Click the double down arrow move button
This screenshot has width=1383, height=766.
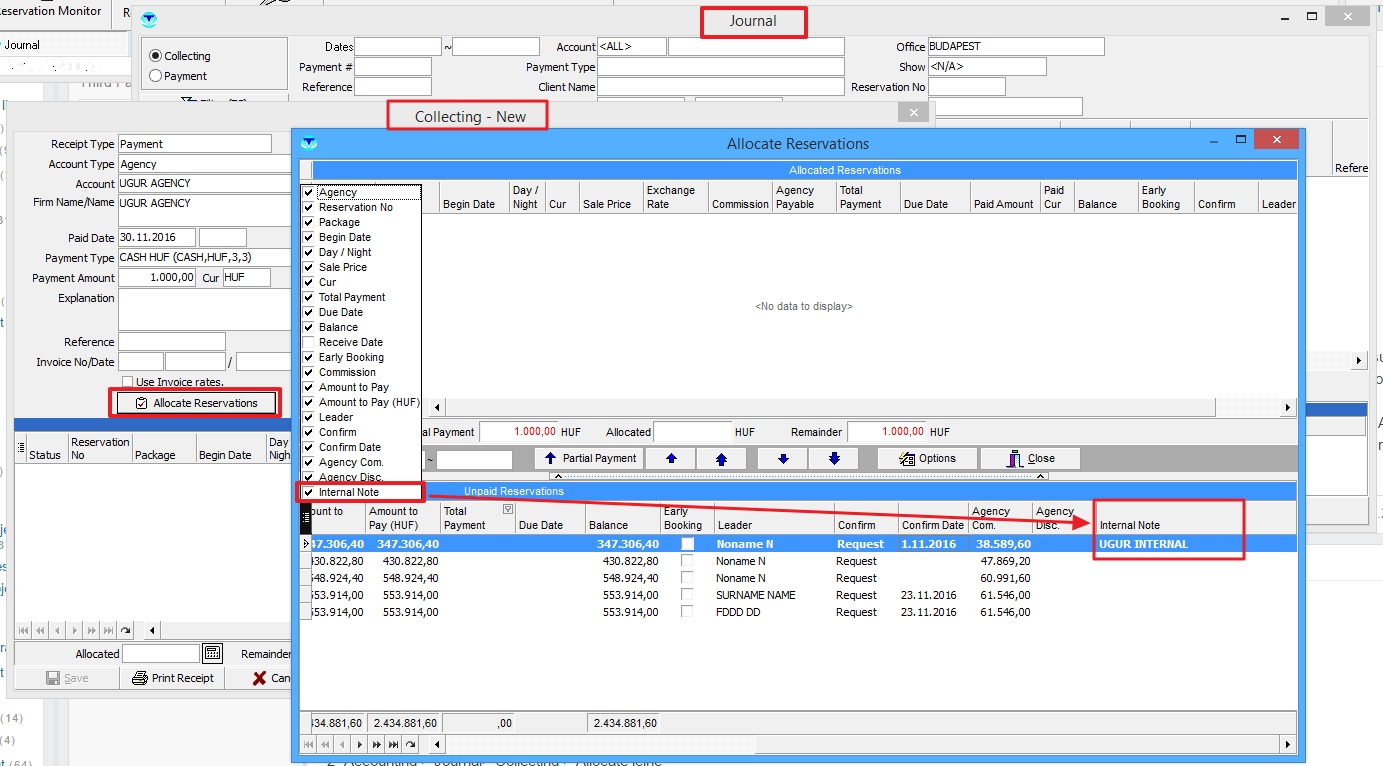coord(834,459)
